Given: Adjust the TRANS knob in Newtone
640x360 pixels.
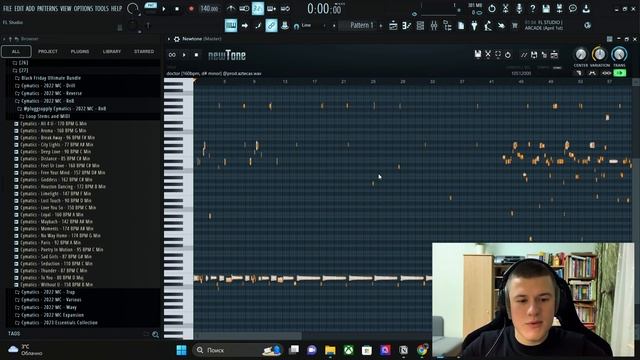Looking at the screenshot, I should 619,54.
